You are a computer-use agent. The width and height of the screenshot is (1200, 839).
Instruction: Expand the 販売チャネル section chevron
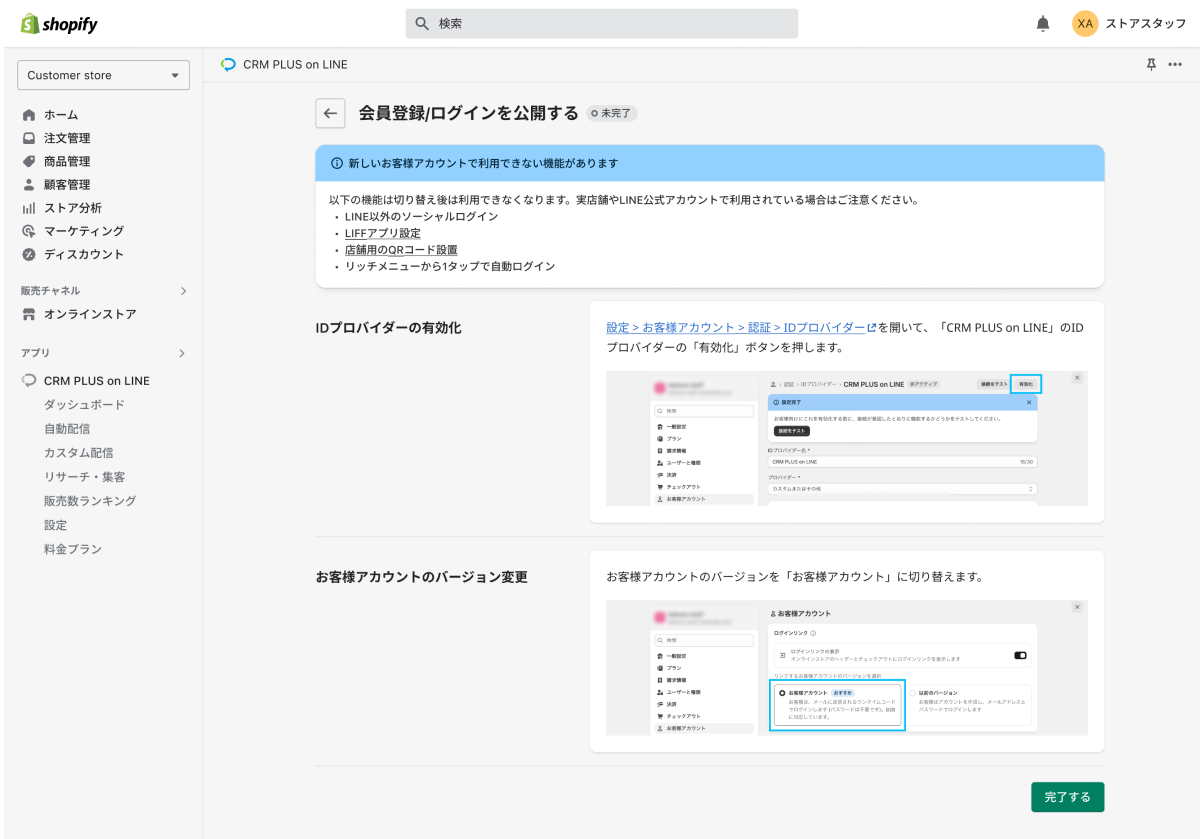point(183,291)
